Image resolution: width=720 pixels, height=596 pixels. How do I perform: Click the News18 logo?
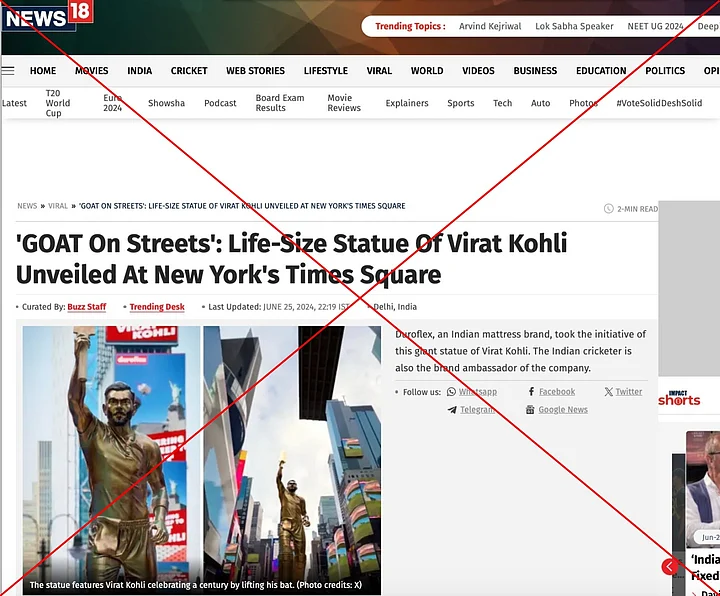(x=47, y=17)
